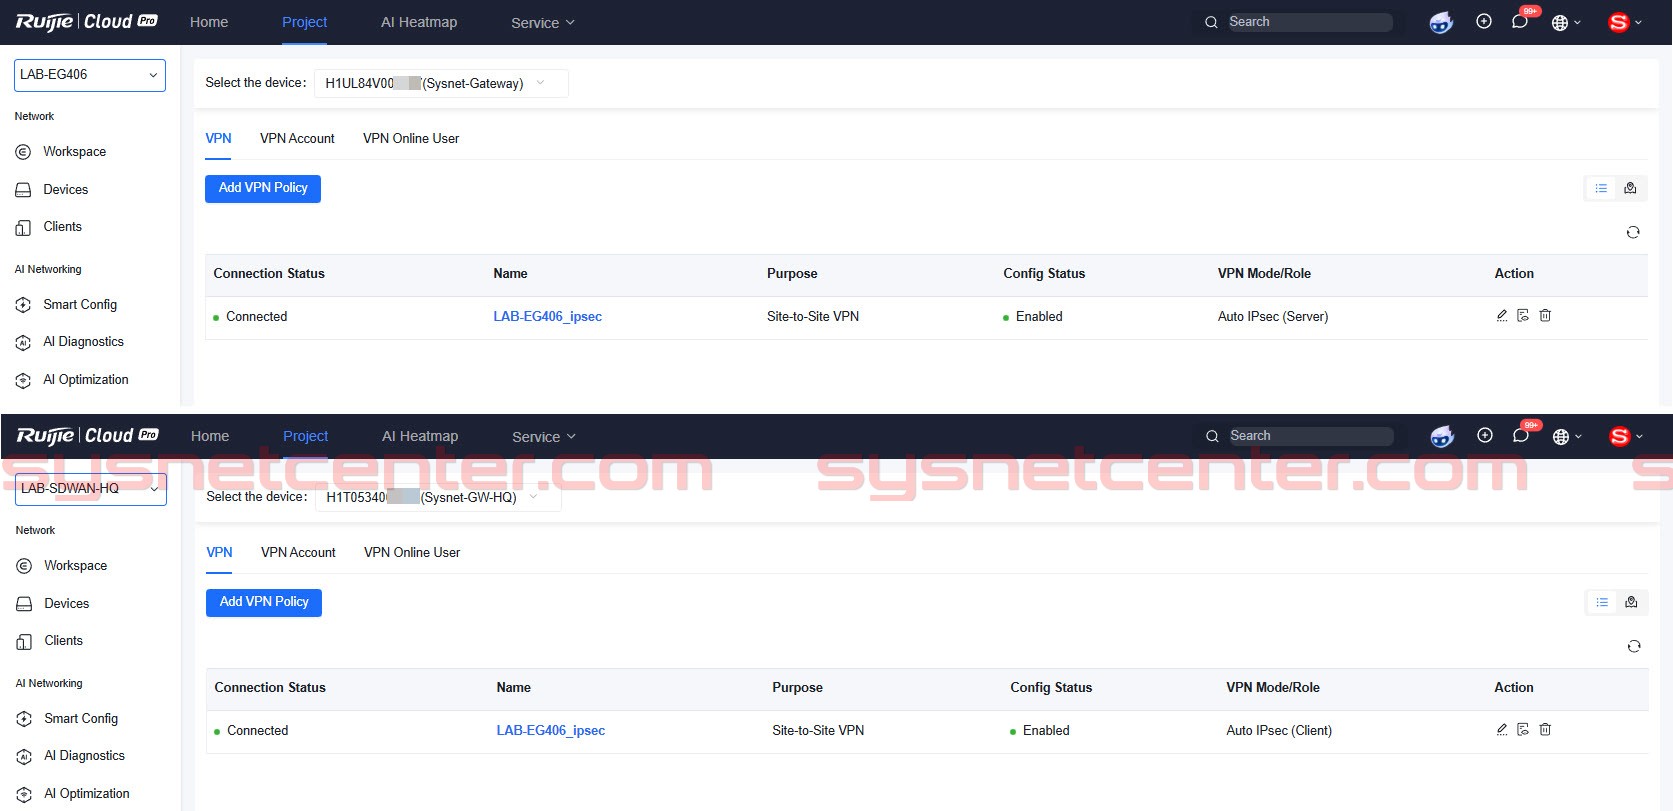
Task: Open the Sysnet-Gateway device selector
Action: click(x=440, y=83)
